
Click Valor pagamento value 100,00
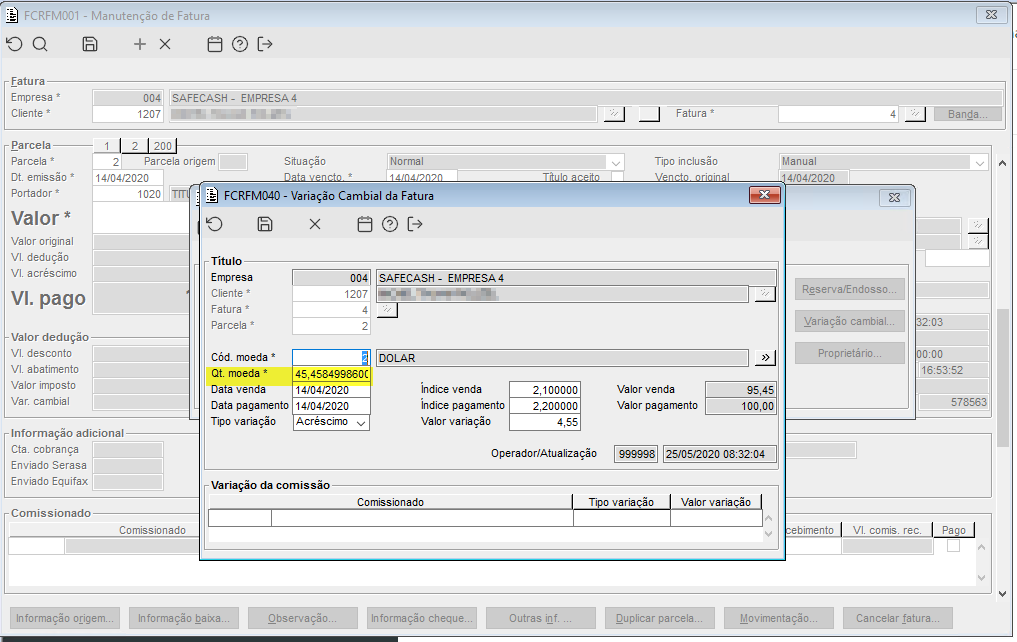(x=740, y=406)
